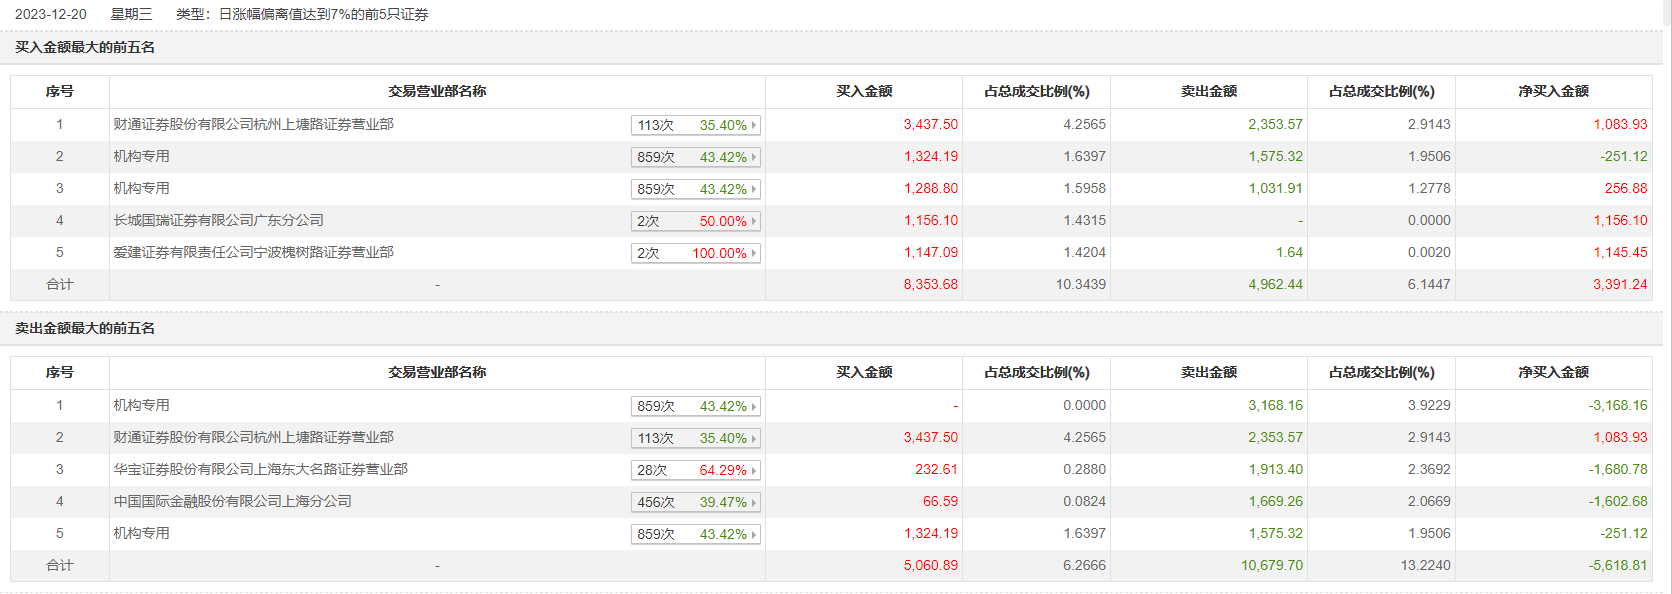The height and width of the screenshot is (594, 1672).
Task: Expand 859次 stats box in buy table's third row
Action: click(x=695, y=189)
